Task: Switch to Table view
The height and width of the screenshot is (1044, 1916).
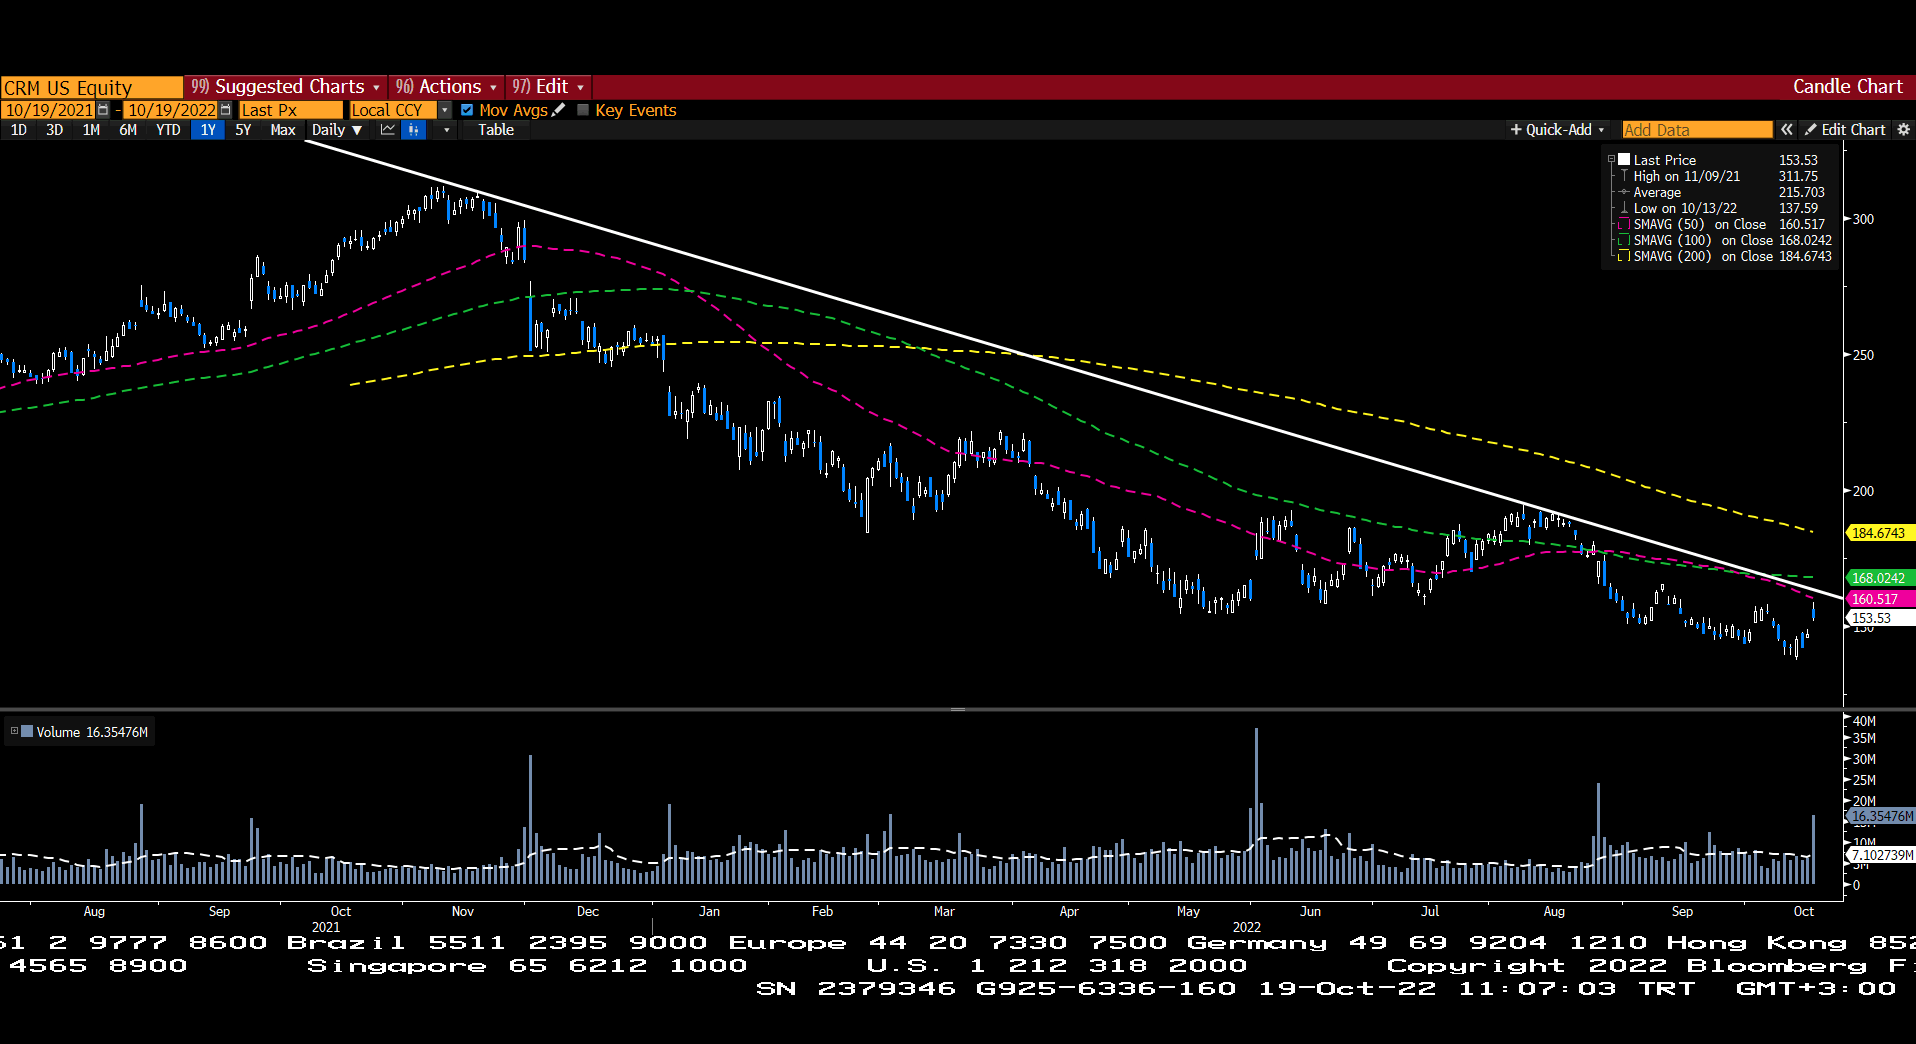Action: tap(496, 130)
